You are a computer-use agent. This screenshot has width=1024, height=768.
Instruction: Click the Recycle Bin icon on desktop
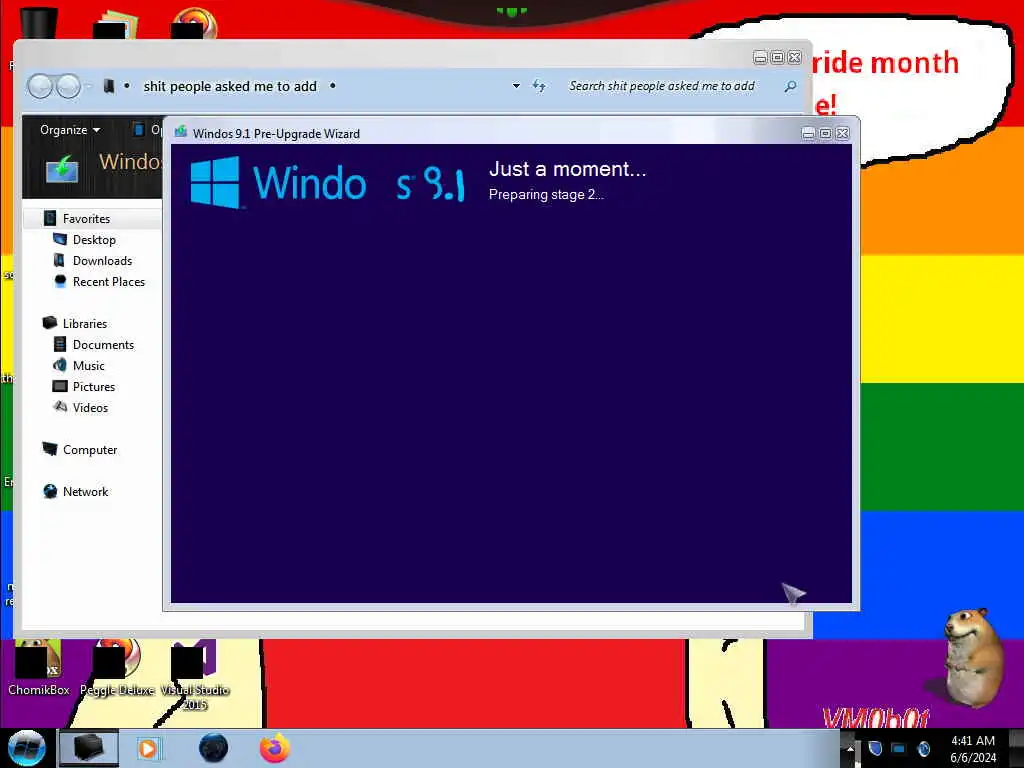[x=38, y=22]
